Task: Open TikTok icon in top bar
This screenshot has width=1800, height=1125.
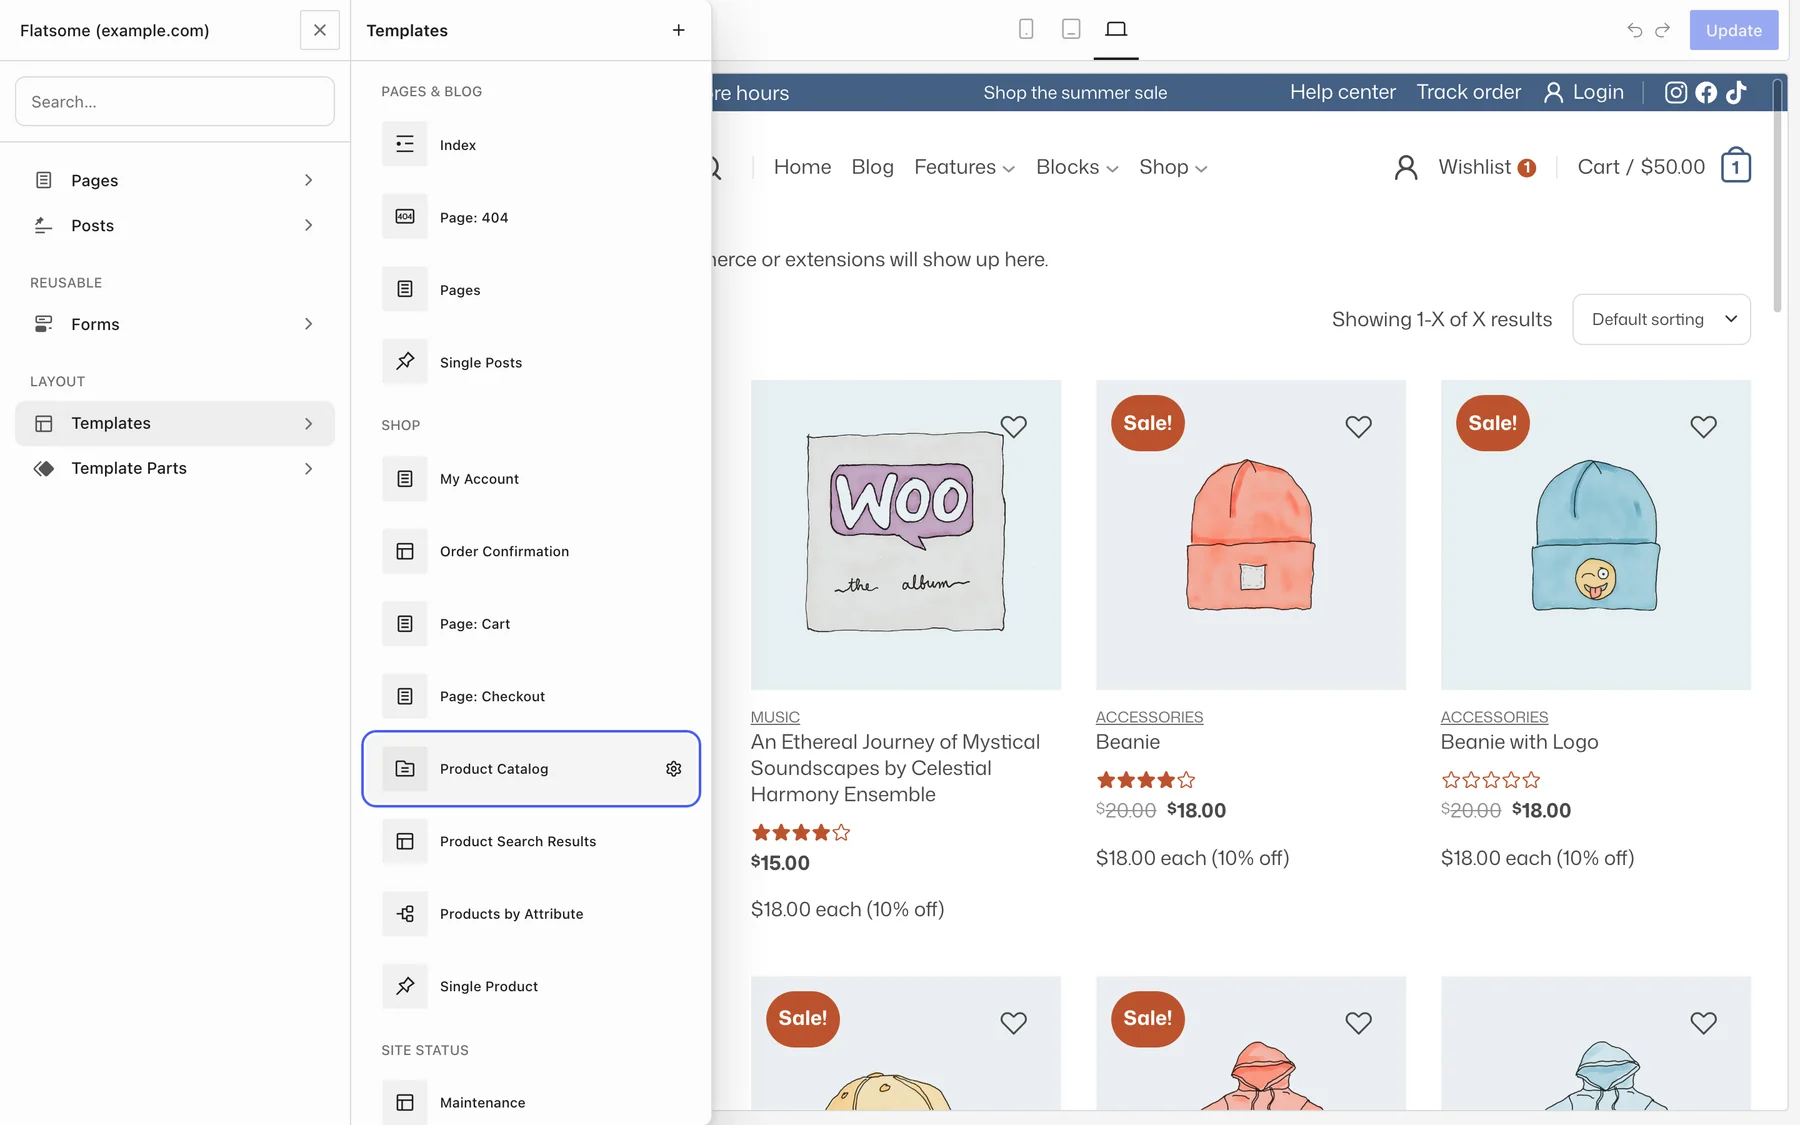Action: click(1736, 93)
